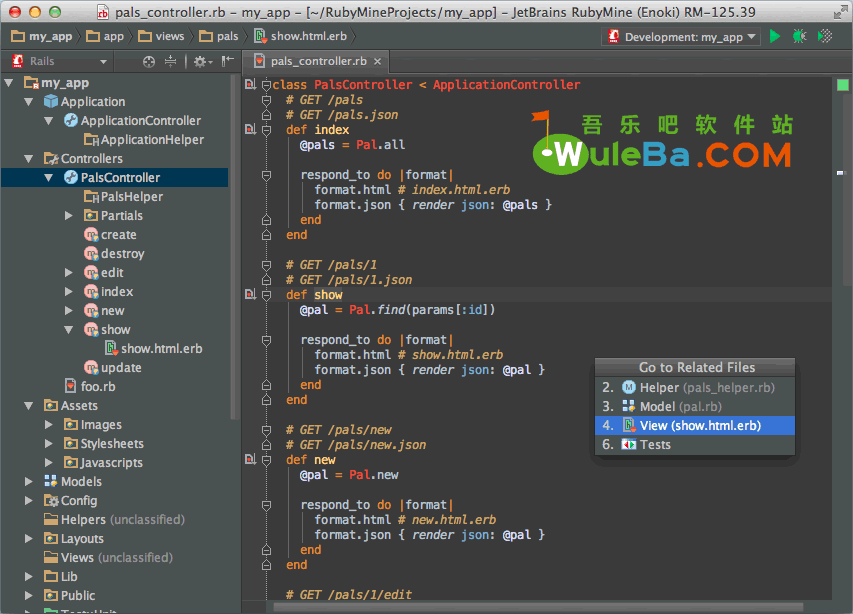Viewport: 853px width, 614px height.
Task: Choose View (show.html.erb) in related files
Action: 695,425
